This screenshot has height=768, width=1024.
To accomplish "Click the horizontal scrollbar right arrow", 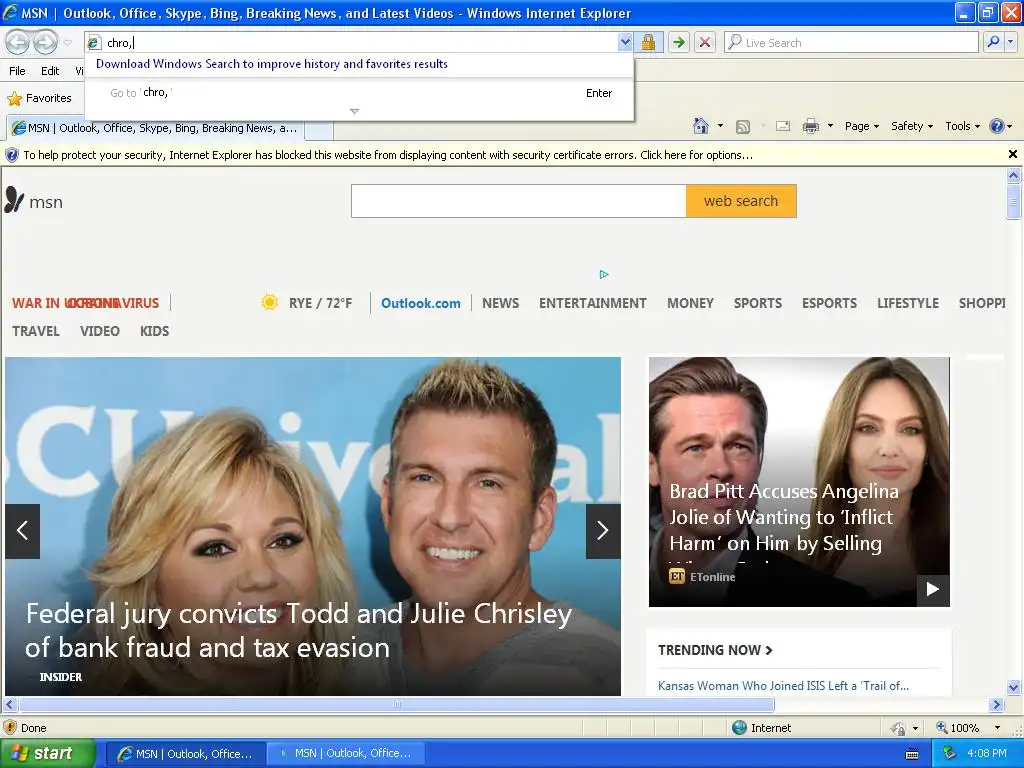I will tap(996, 705).
